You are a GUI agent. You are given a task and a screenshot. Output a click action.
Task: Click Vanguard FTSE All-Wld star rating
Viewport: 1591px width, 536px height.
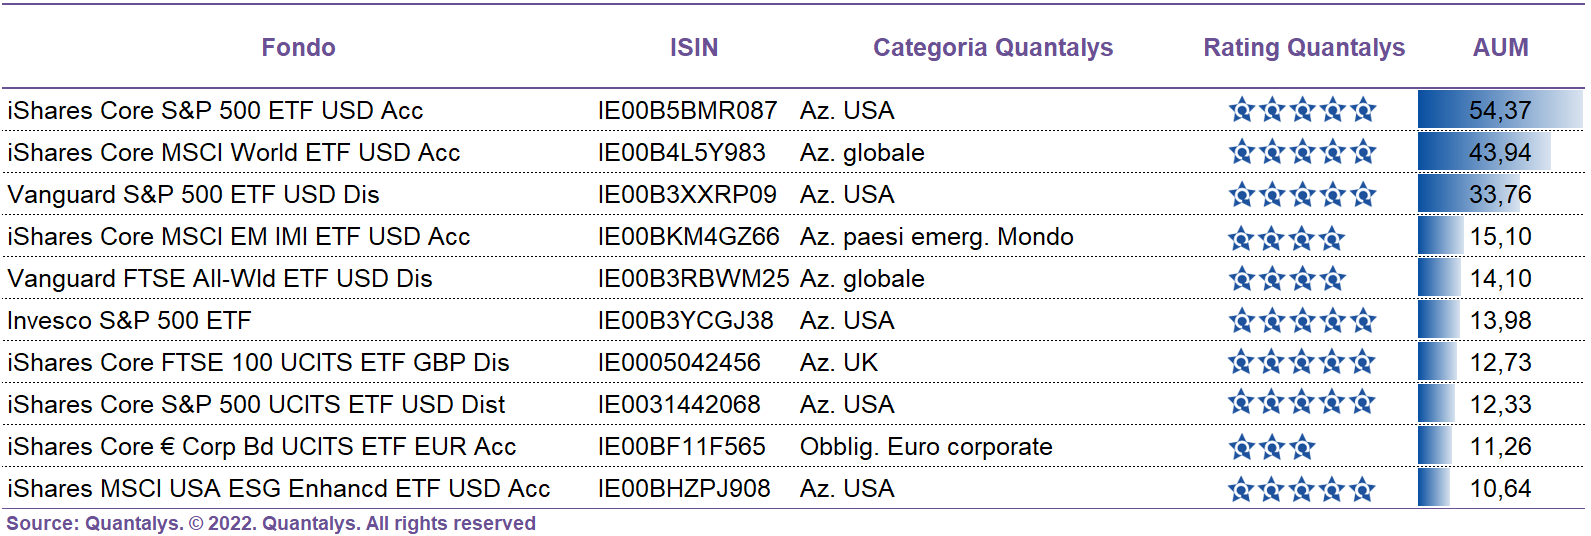(1287, 279)
